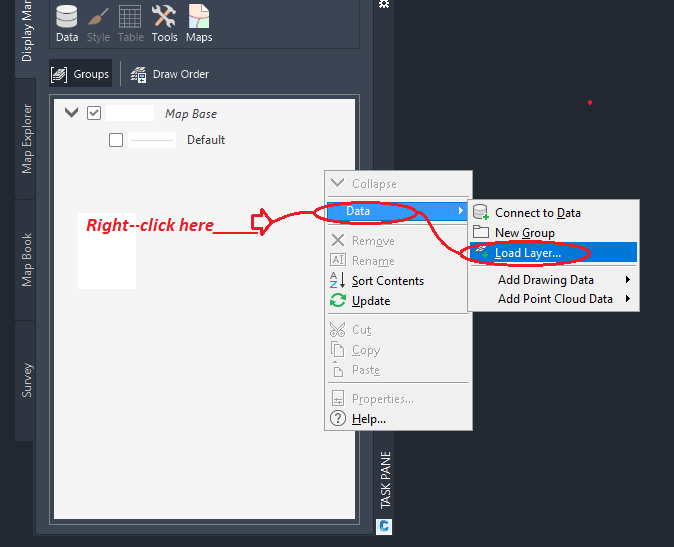Click the blue C icon below task pane

(x=384, y=526)
